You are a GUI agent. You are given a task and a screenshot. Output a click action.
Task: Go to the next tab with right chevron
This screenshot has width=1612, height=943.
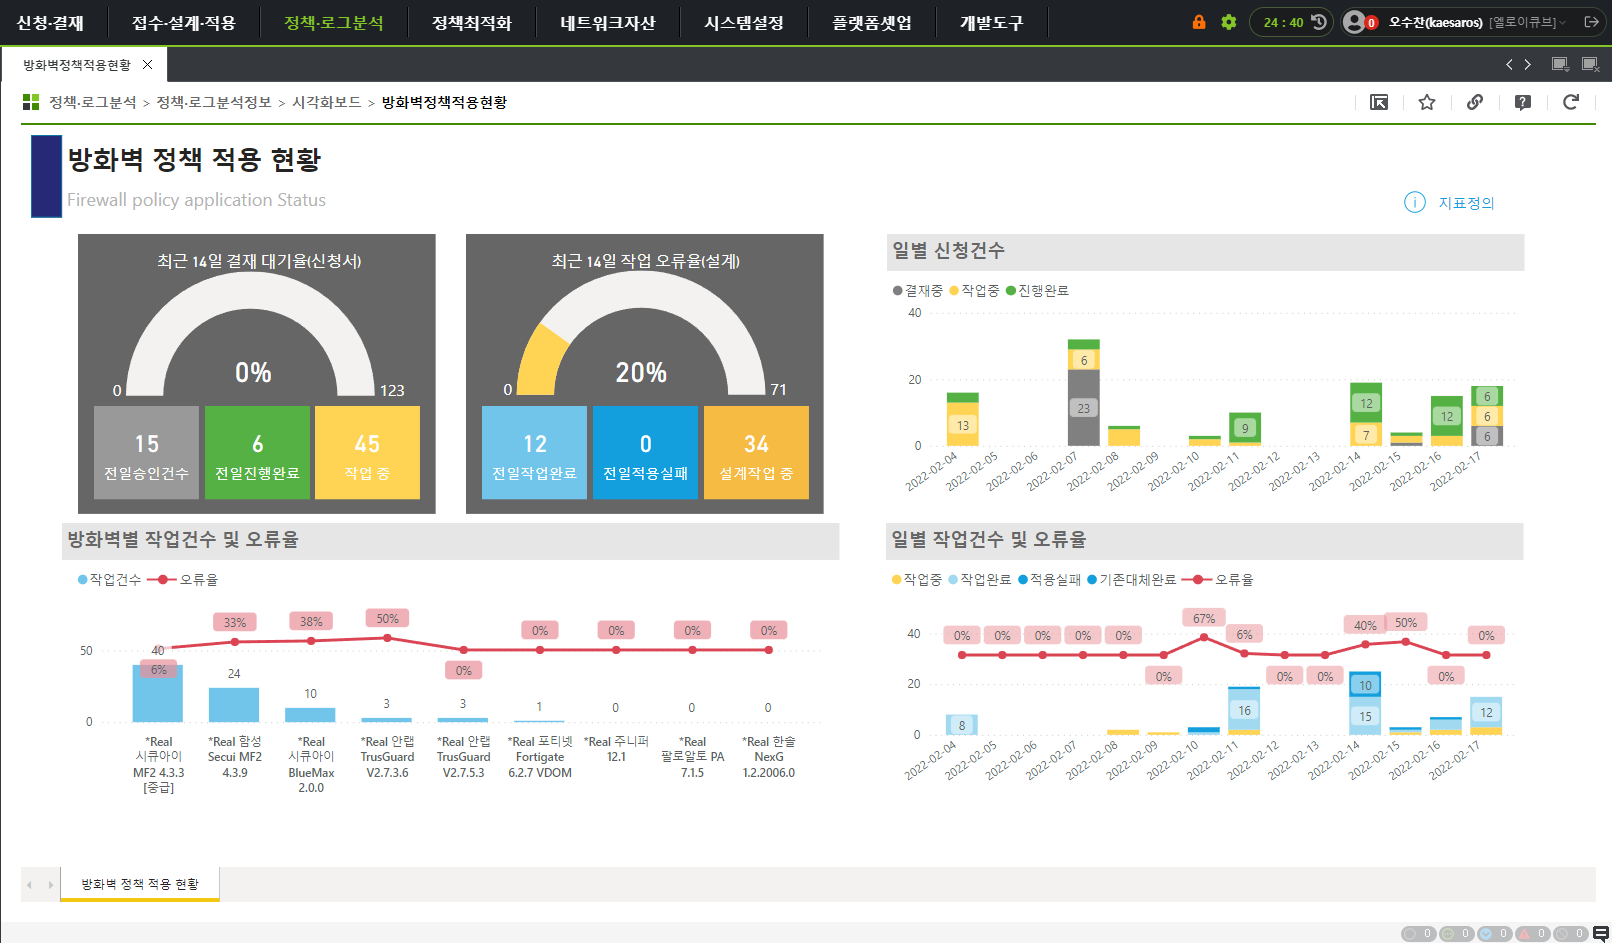click(x=1527, y=65)
